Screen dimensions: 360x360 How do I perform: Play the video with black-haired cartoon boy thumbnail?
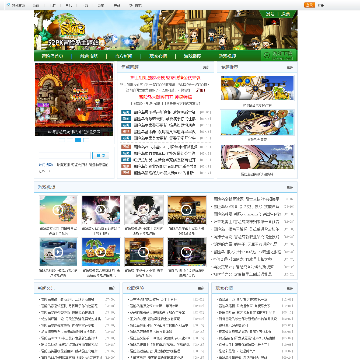pyautogui.click(x=144, y=210)
